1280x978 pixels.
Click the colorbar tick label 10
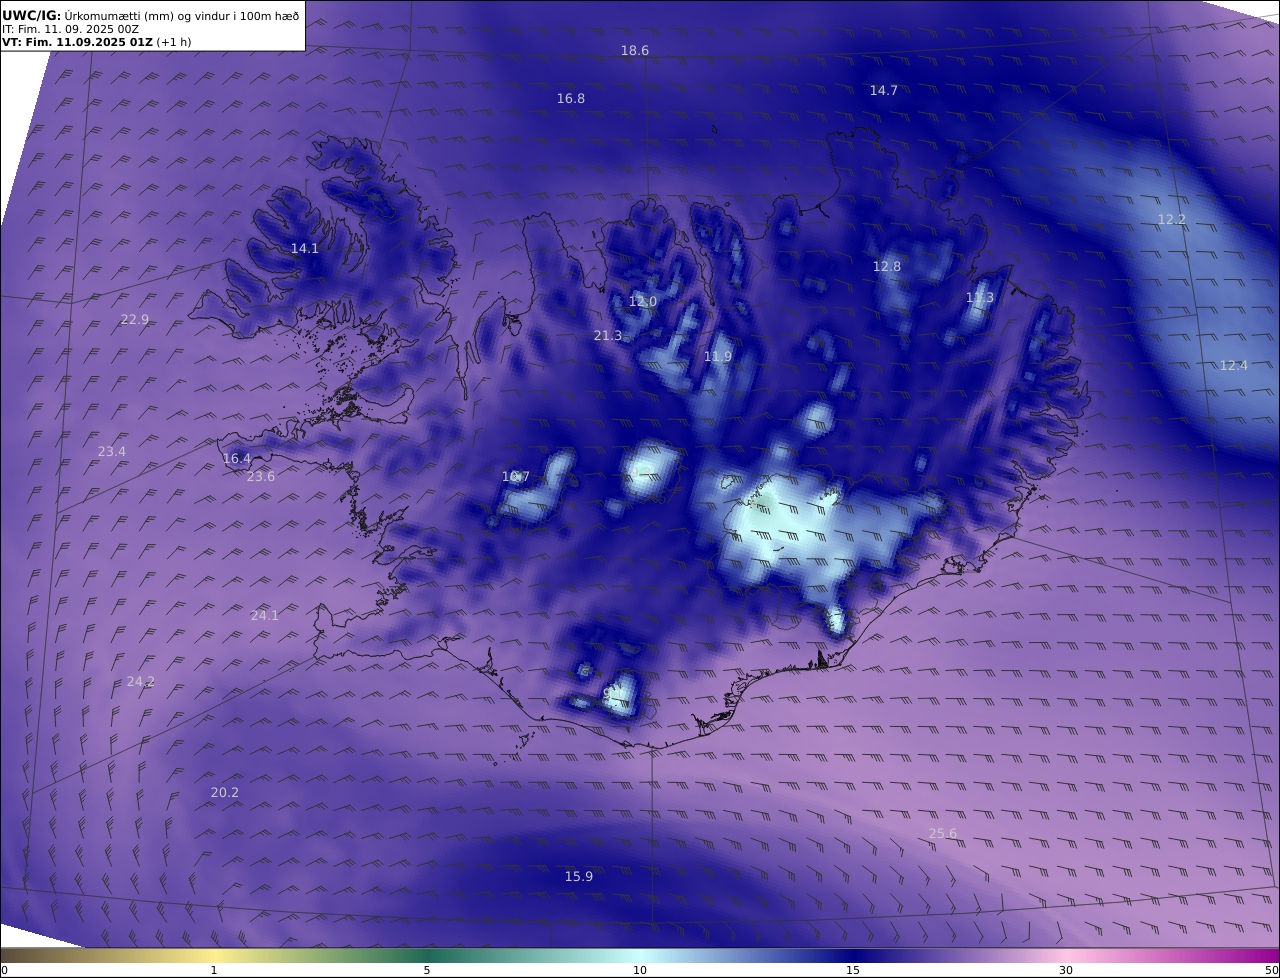point(640,970)
